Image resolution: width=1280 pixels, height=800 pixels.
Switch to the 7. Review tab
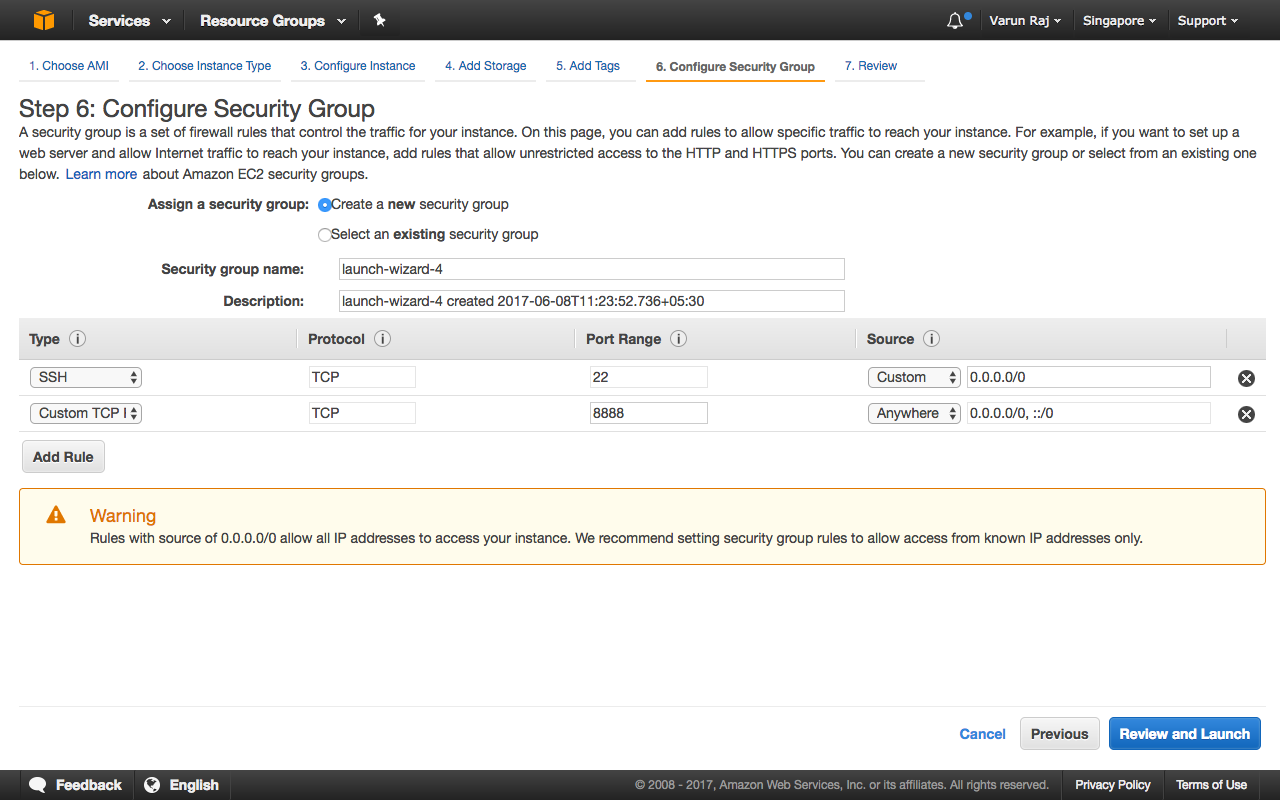click(x=870, y=66)
